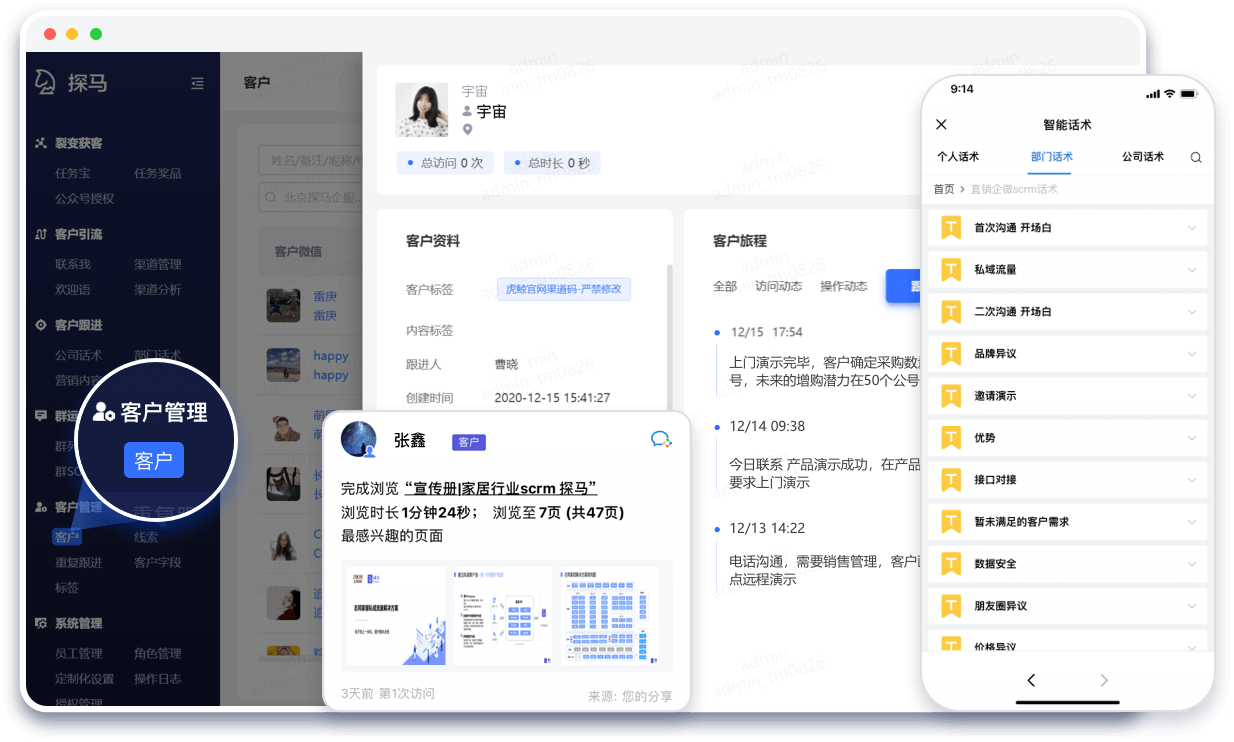Click the 探马 horse logo icon
This screenshot has height=742, width=1234.
coord(46,84)
